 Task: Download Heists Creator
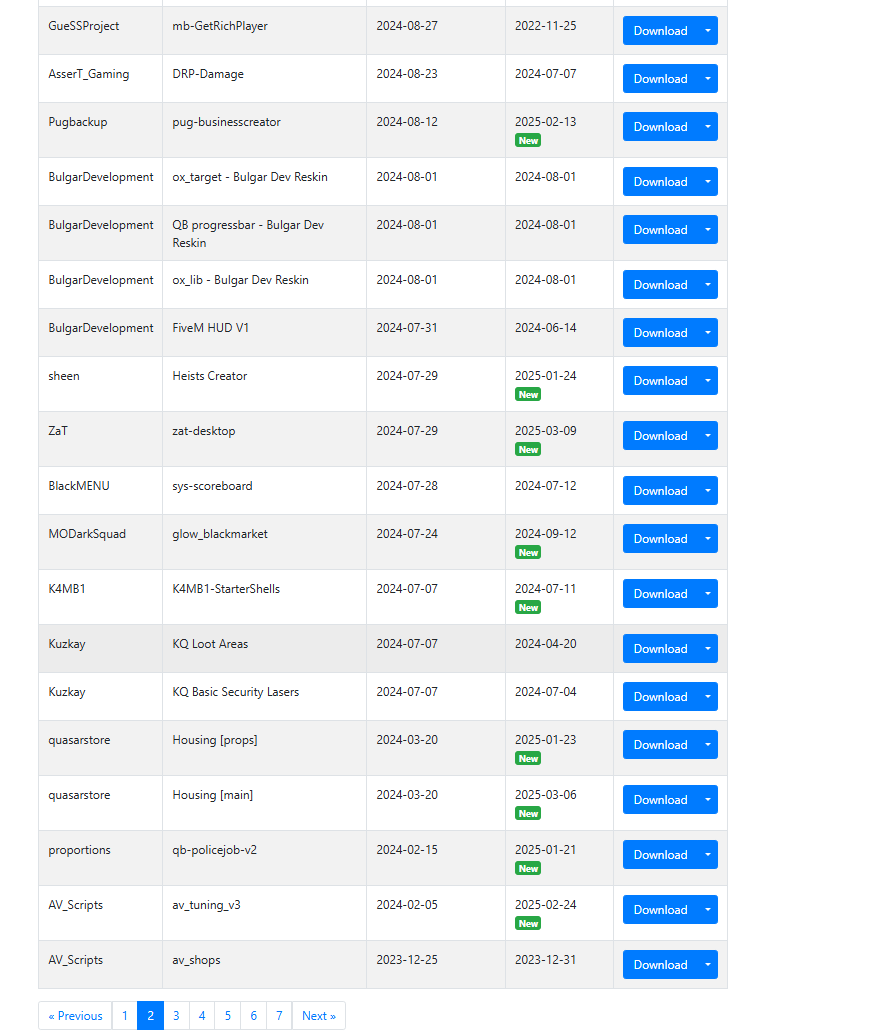tap(660, 381)
